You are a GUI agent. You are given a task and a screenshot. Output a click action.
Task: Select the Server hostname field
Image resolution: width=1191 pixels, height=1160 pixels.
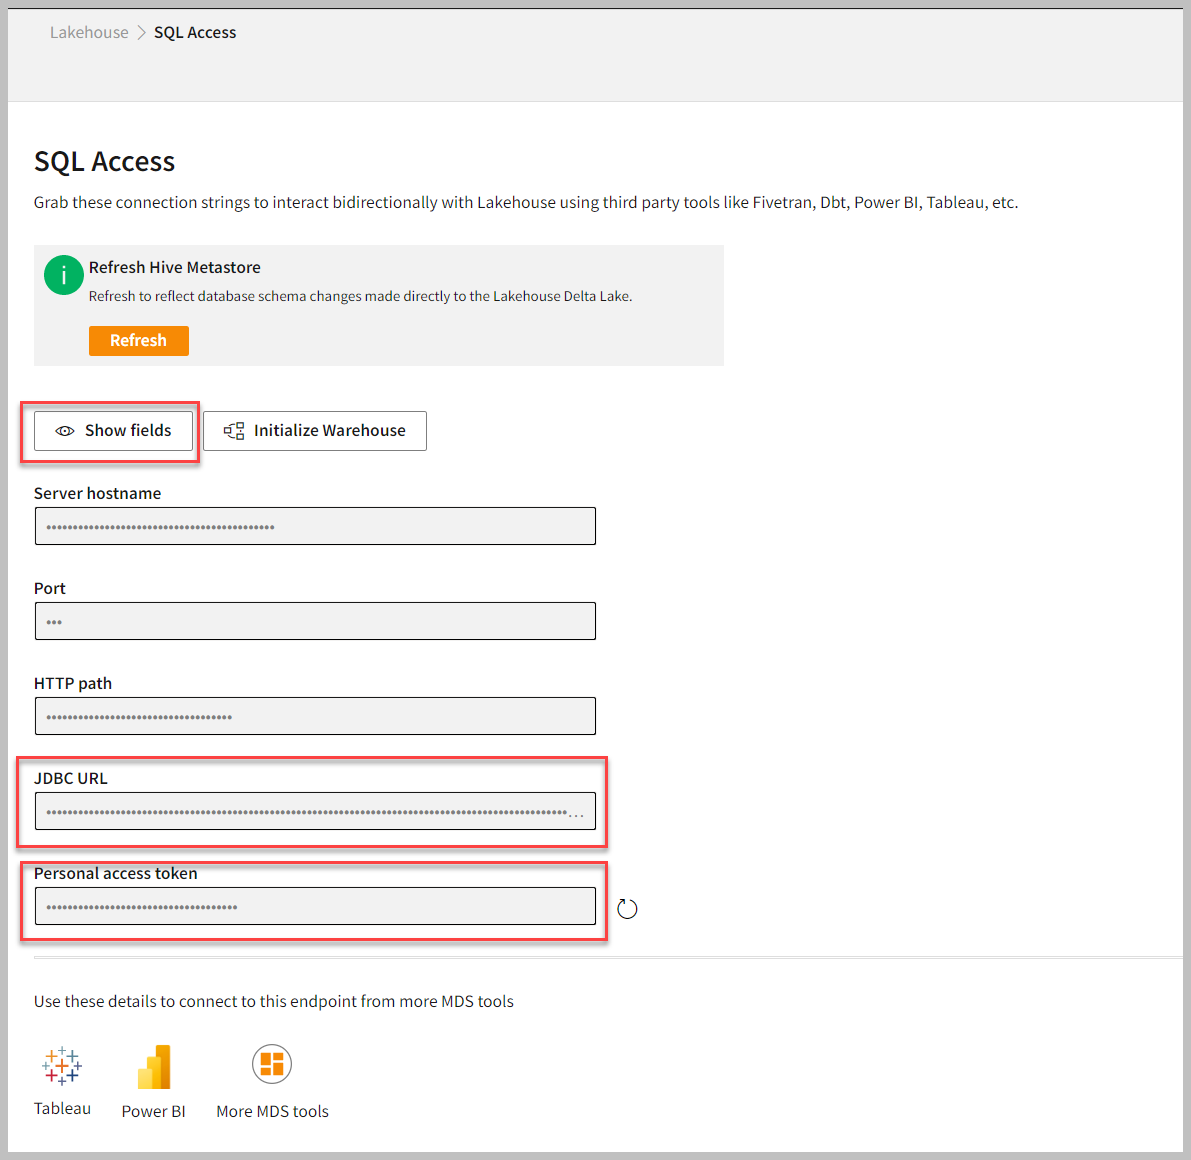315,526
